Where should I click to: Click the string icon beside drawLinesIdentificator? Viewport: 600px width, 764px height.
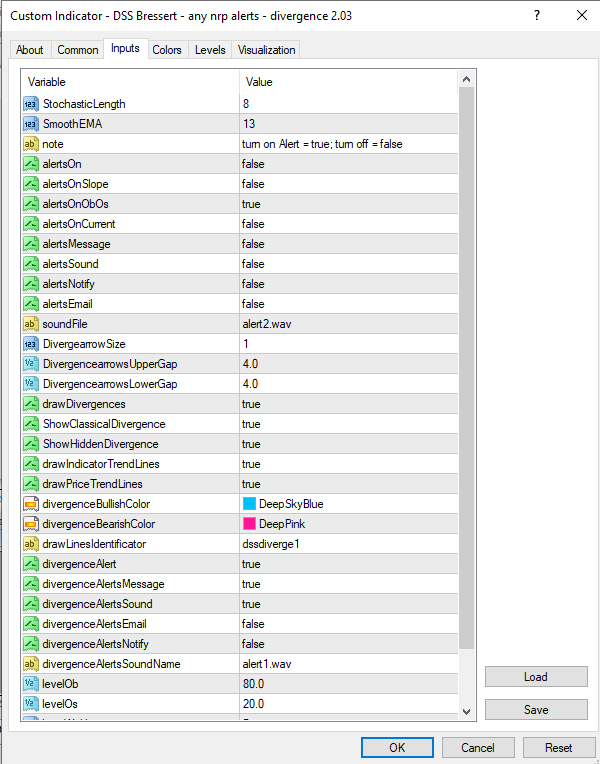[x=31, y=543]
